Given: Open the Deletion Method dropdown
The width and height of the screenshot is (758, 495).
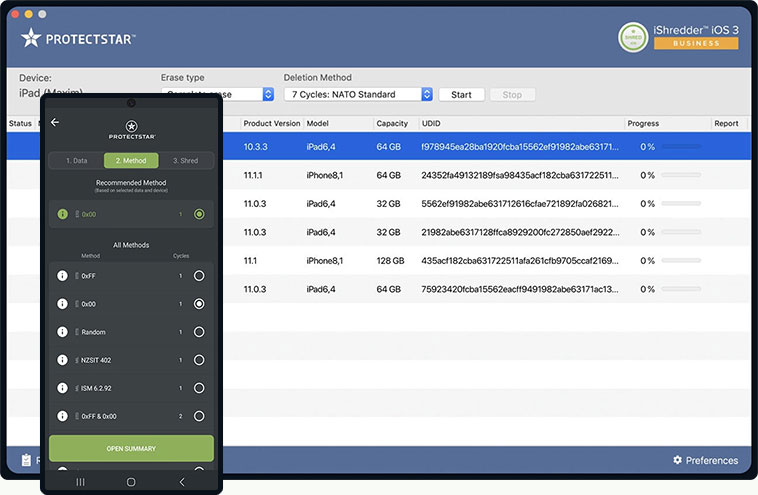Looking at the screenshot, I should [358, 94].
